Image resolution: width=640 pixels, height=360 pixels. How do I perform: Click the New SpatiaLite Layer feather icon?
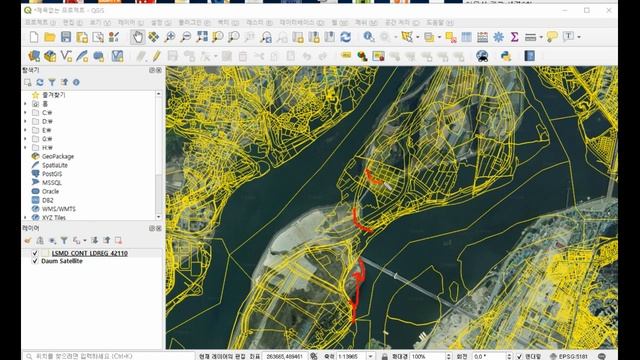click(82, 56)
